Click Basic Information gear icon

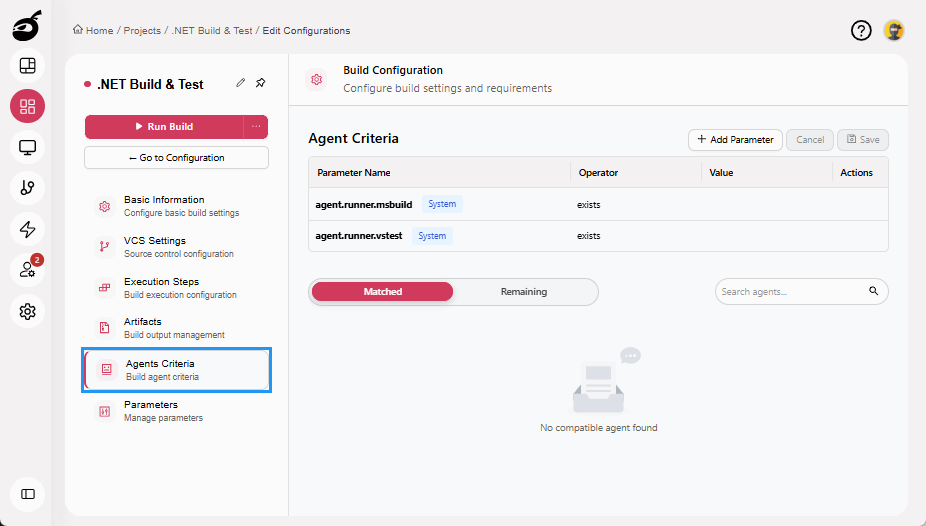(x=105, y=206)
